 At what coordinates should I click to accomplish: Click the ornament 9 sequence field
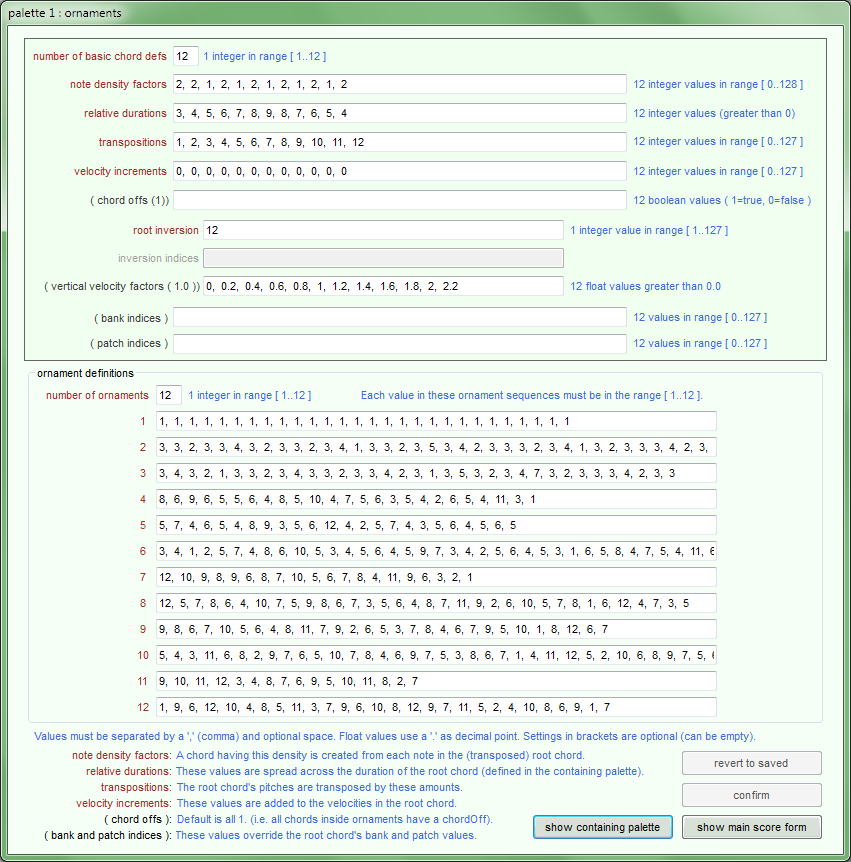tap(436, 629)
